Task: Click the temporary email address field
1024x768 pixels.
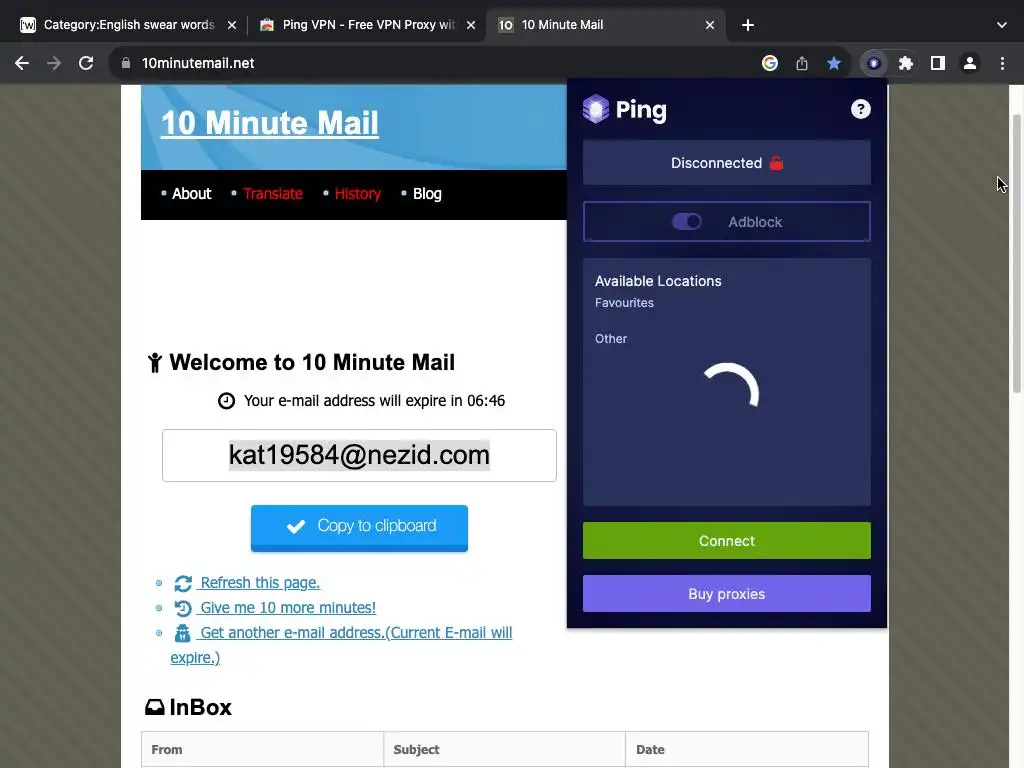Action: point(359,456)
